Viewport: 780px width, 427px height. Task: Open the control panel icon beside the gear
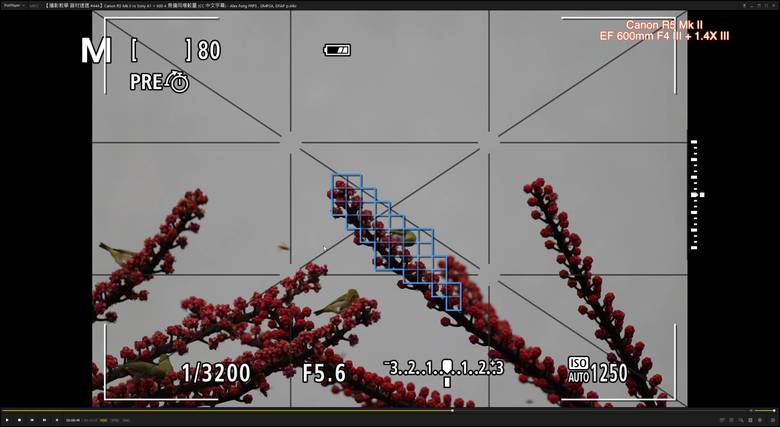(751, 420)
